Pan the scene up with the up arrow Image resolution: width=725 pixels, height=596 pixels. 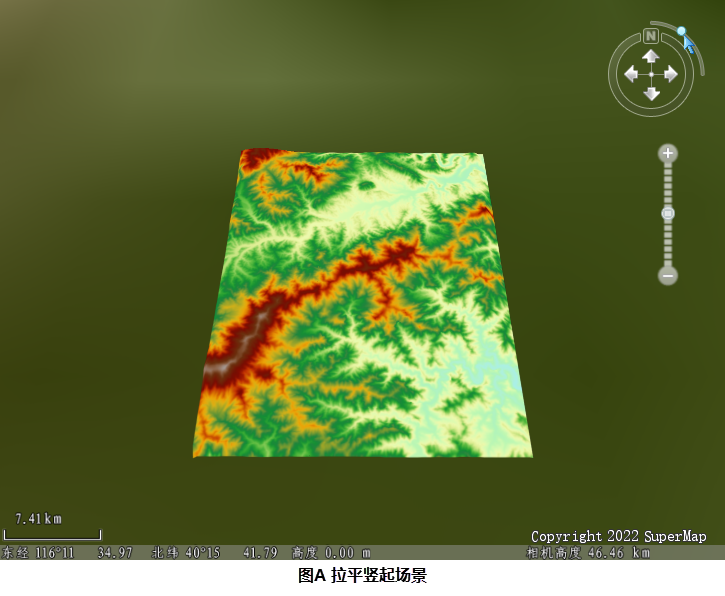click(651, 56)
